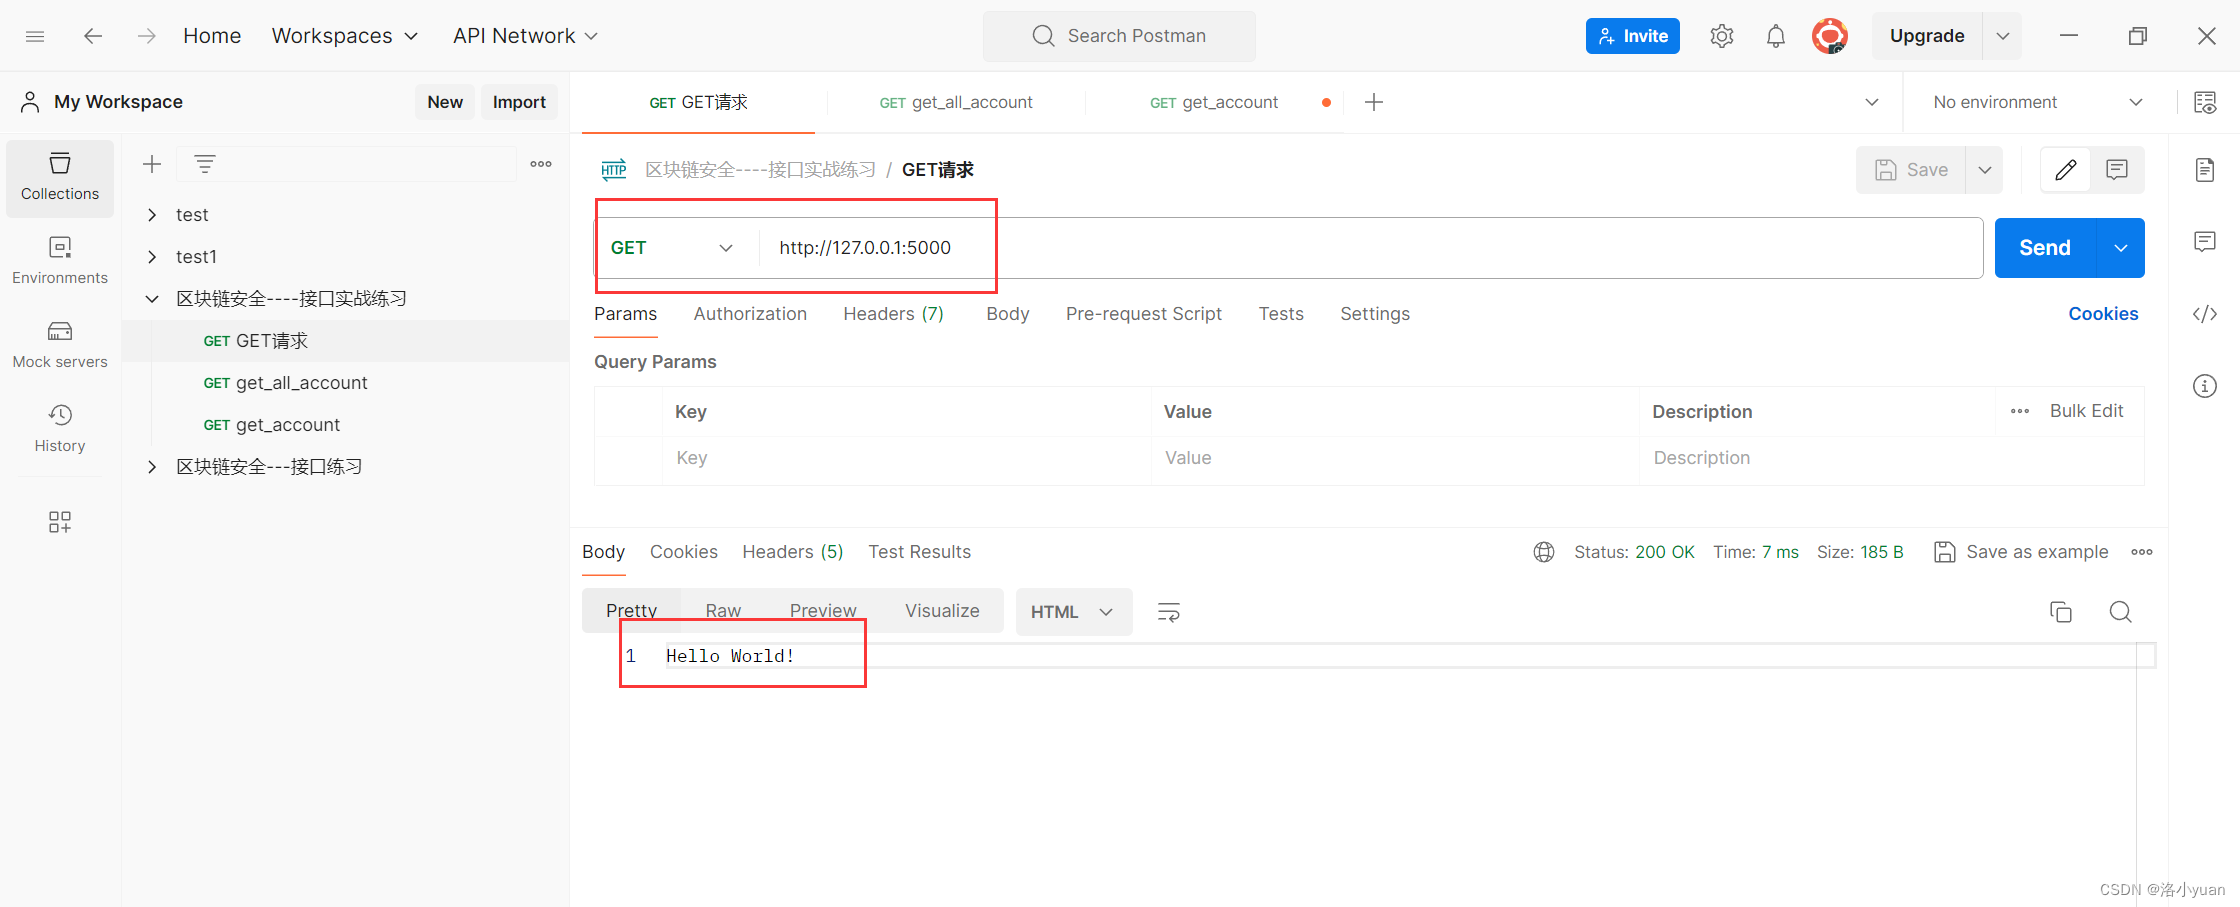This screenshot has width=2240, height=907.
Task: Add a new request tab
Action: click(x=1374, y=102)
